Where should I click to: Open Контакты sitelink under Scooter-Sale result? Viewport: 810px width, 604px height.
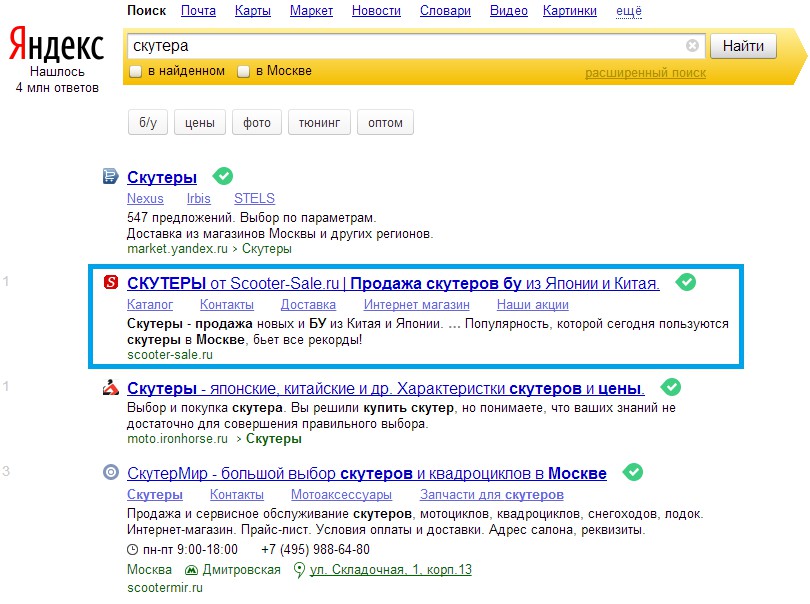click(227, 305)
